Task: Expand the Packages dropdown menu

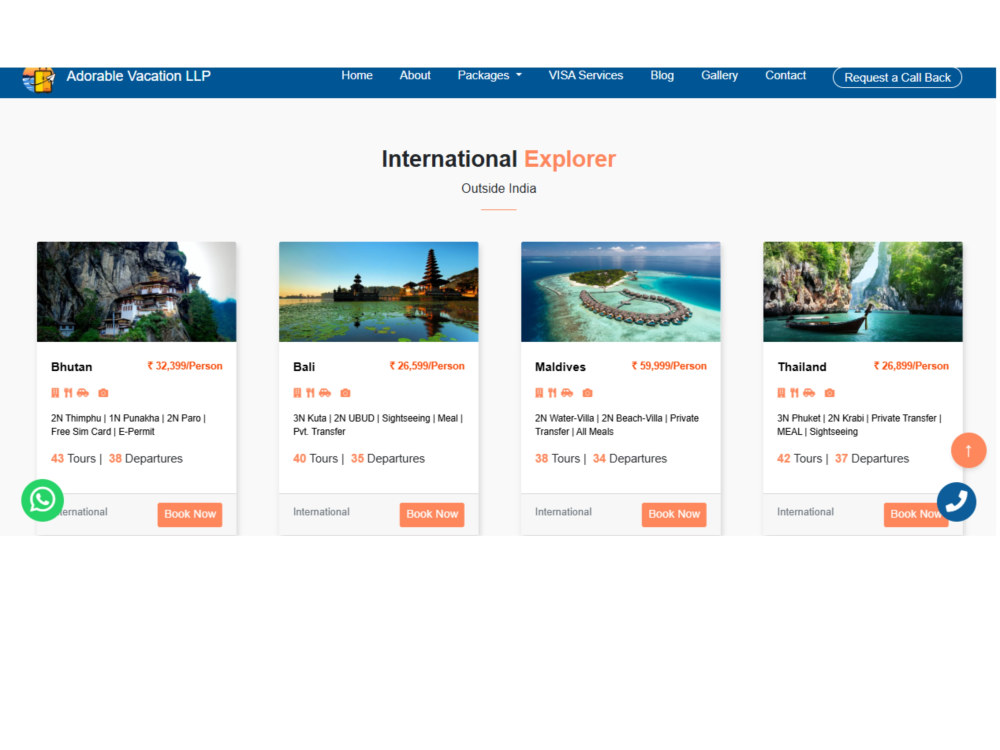Action: 489,75
